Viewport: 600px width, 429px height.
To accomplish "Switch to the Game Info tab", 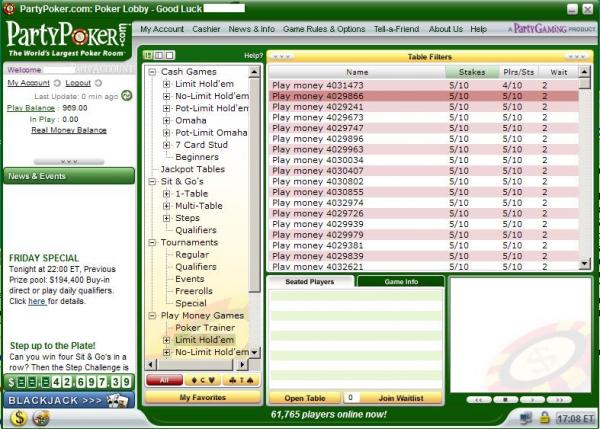I will click(x=401, y=282).
